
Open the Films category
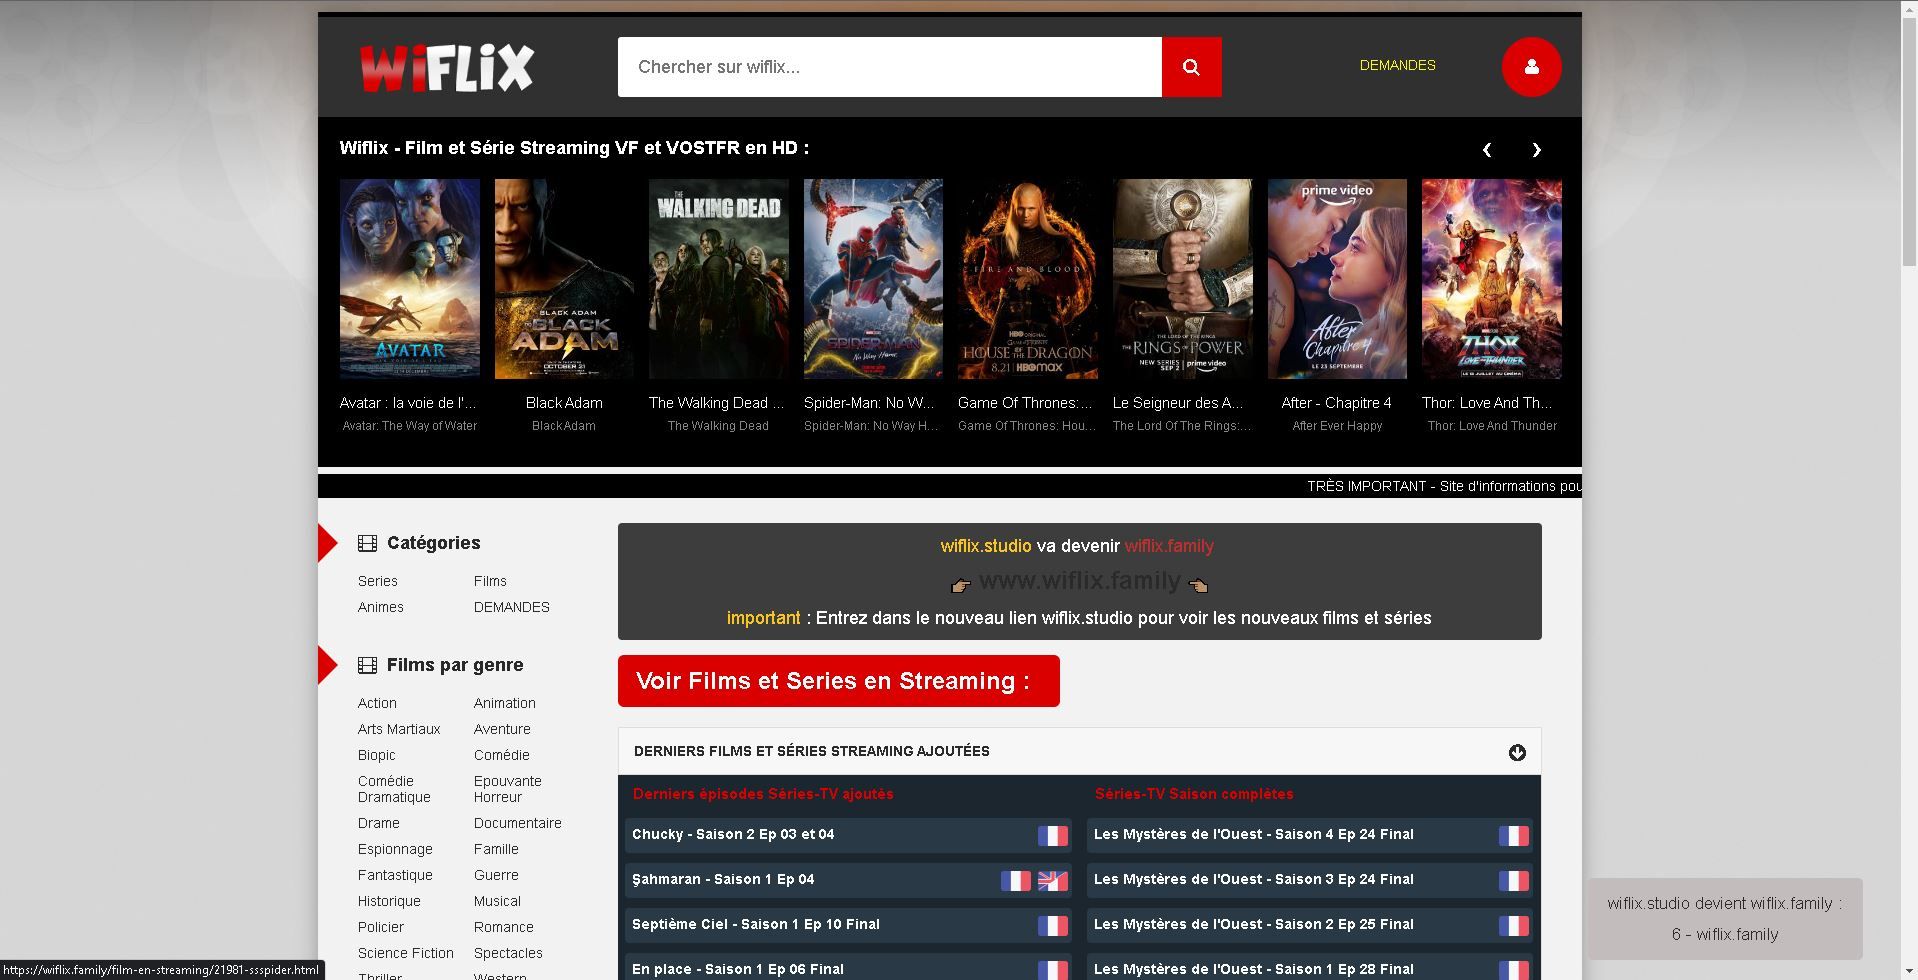click(x=490, y=581)
